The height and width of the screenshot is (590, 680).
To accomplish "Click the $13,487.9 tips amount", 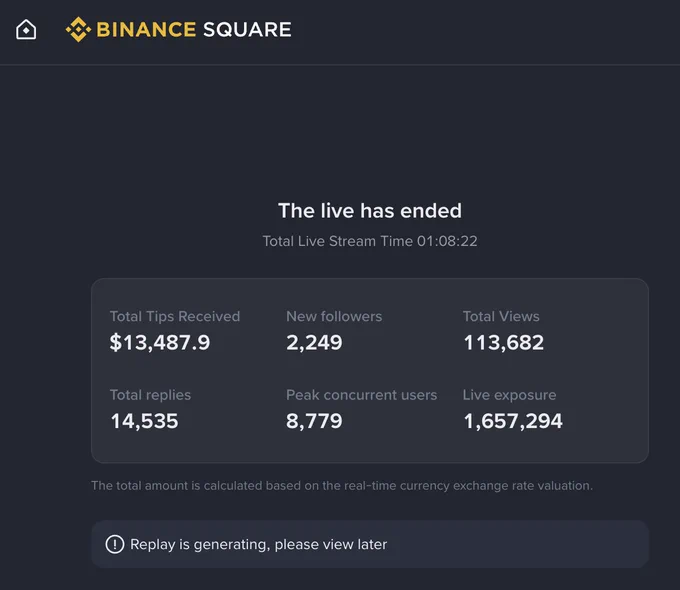I will pyautogui.click(x=160, y=342).
